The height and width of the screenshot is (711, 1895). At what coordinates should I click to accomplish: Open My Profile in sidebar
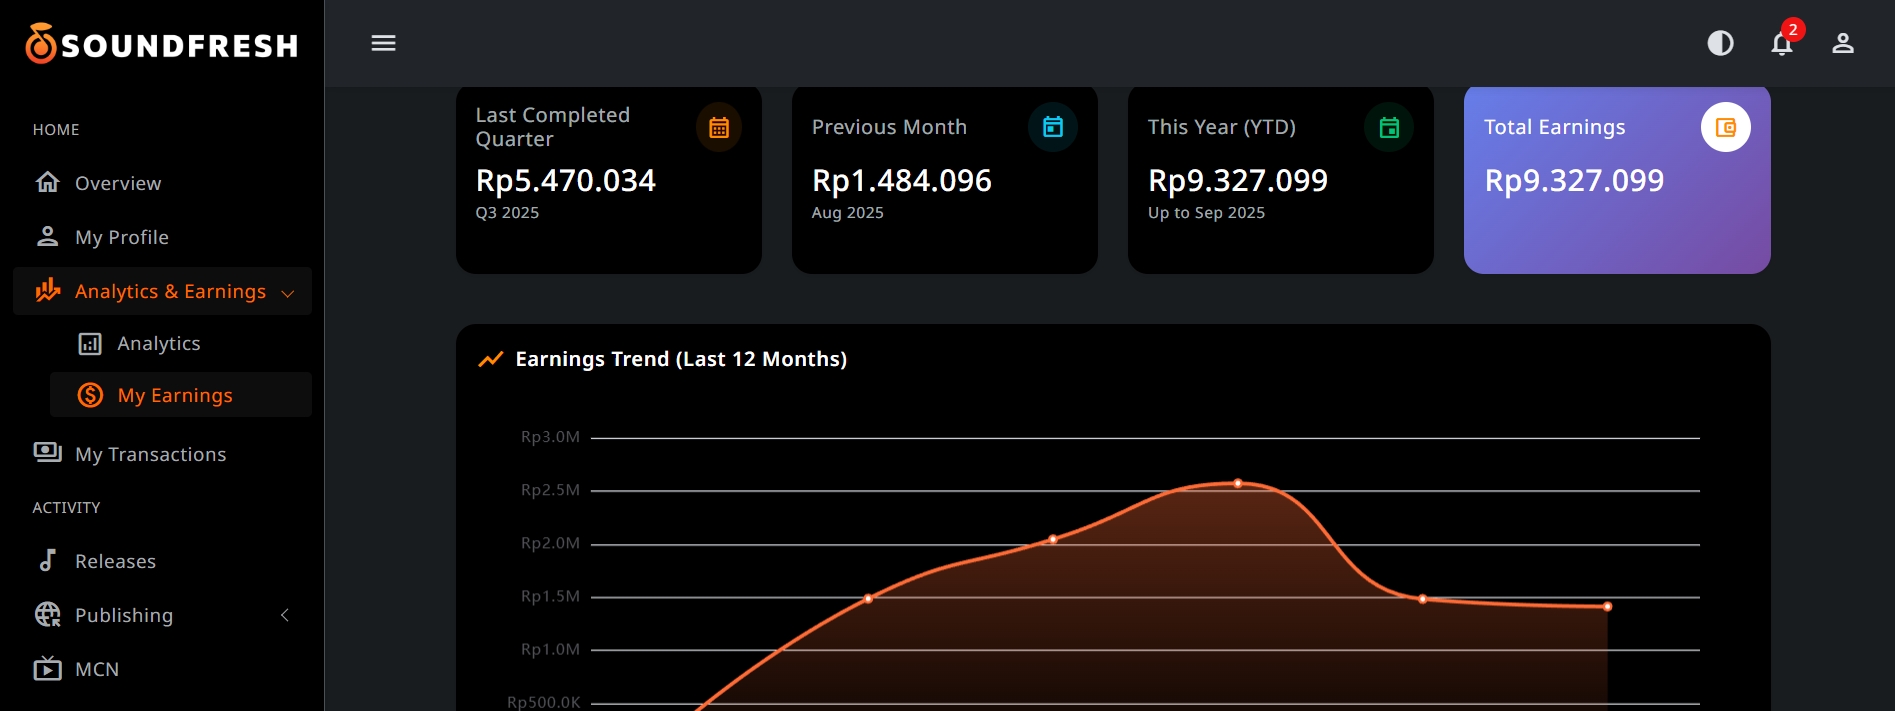click(121, 237)
